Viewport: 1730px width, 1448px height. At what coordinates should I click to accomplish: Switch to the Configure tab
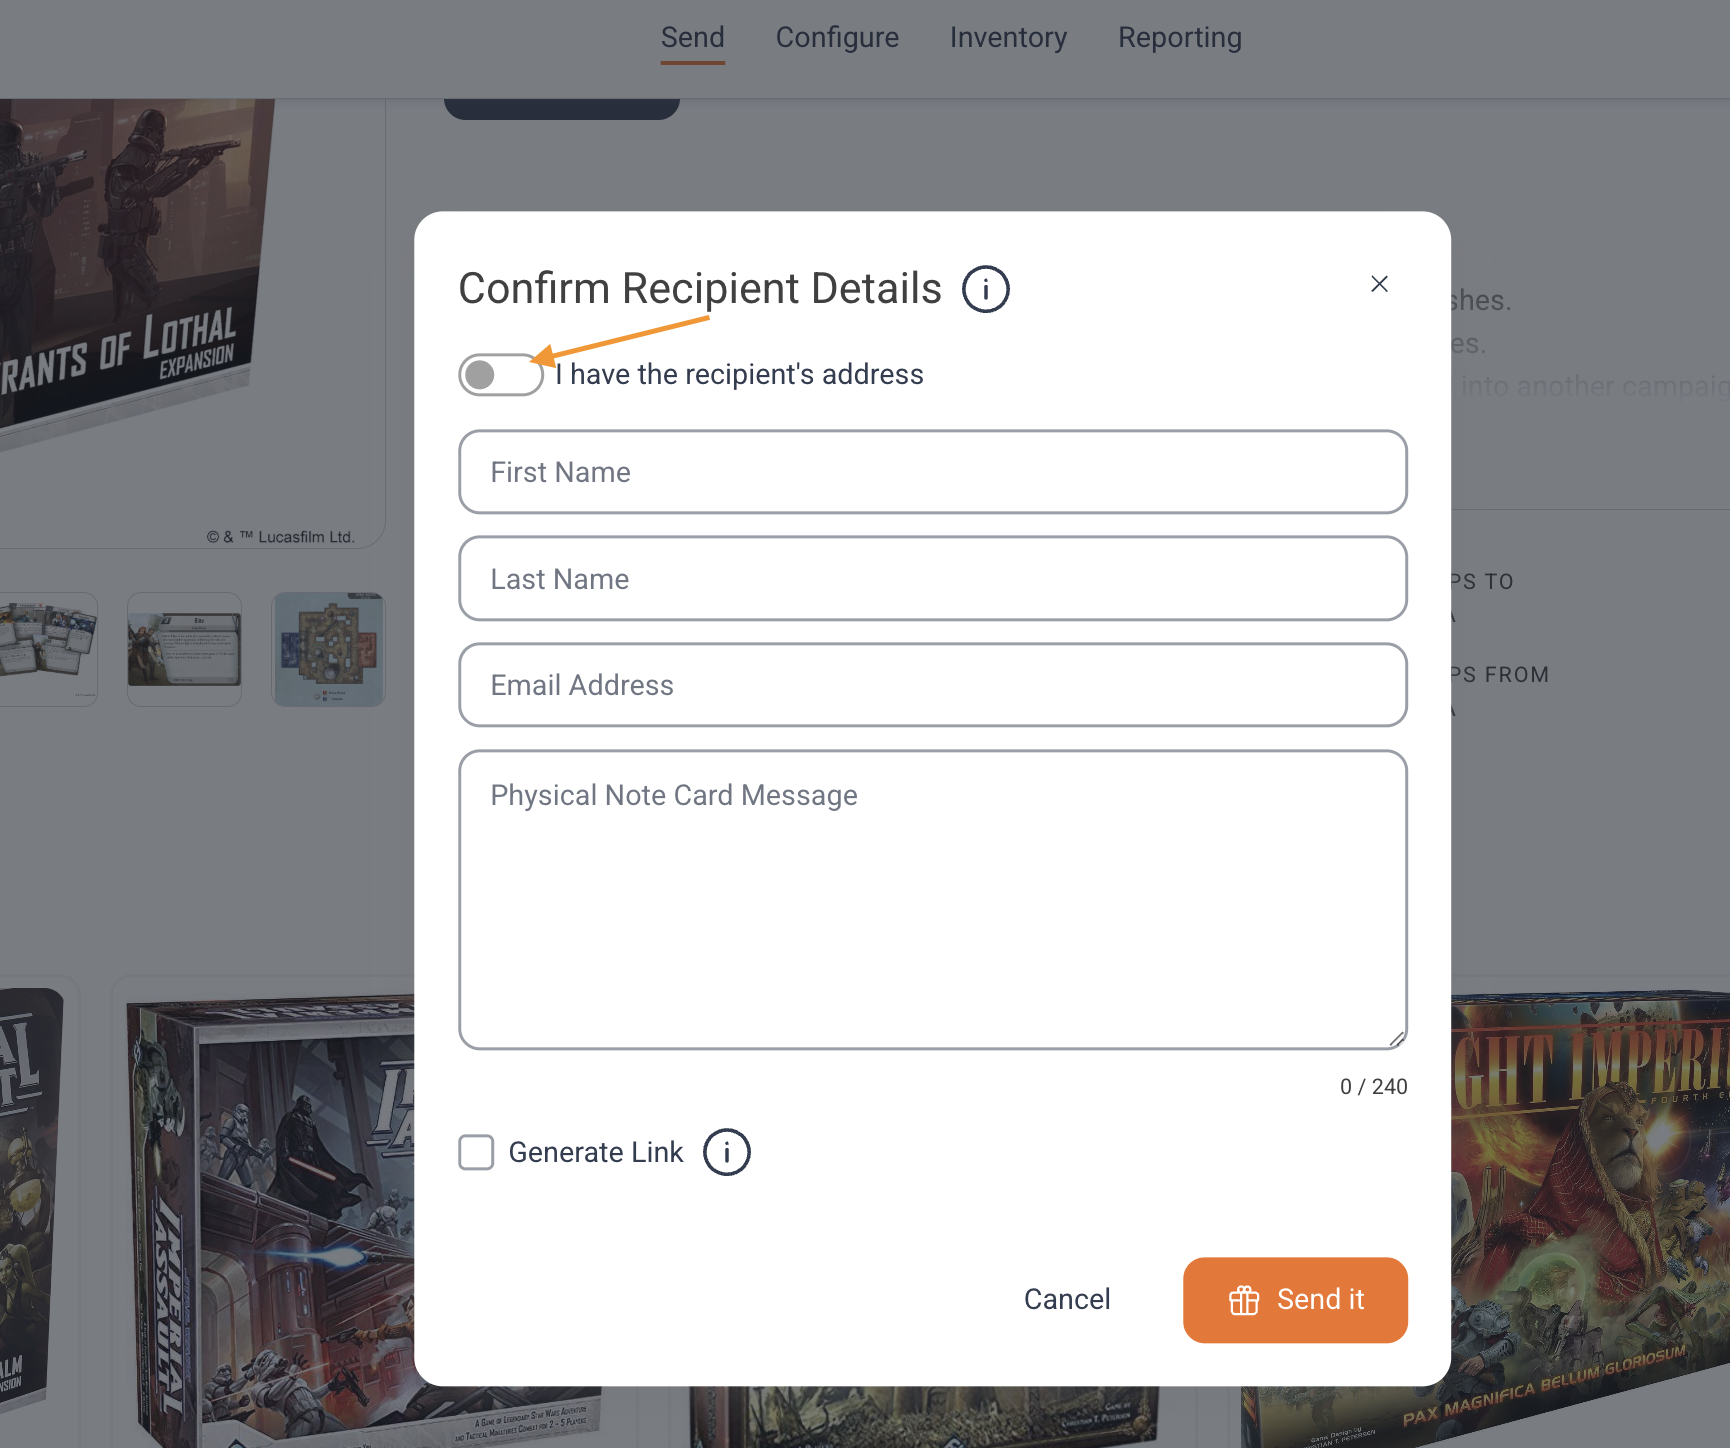tap(837, 38)
